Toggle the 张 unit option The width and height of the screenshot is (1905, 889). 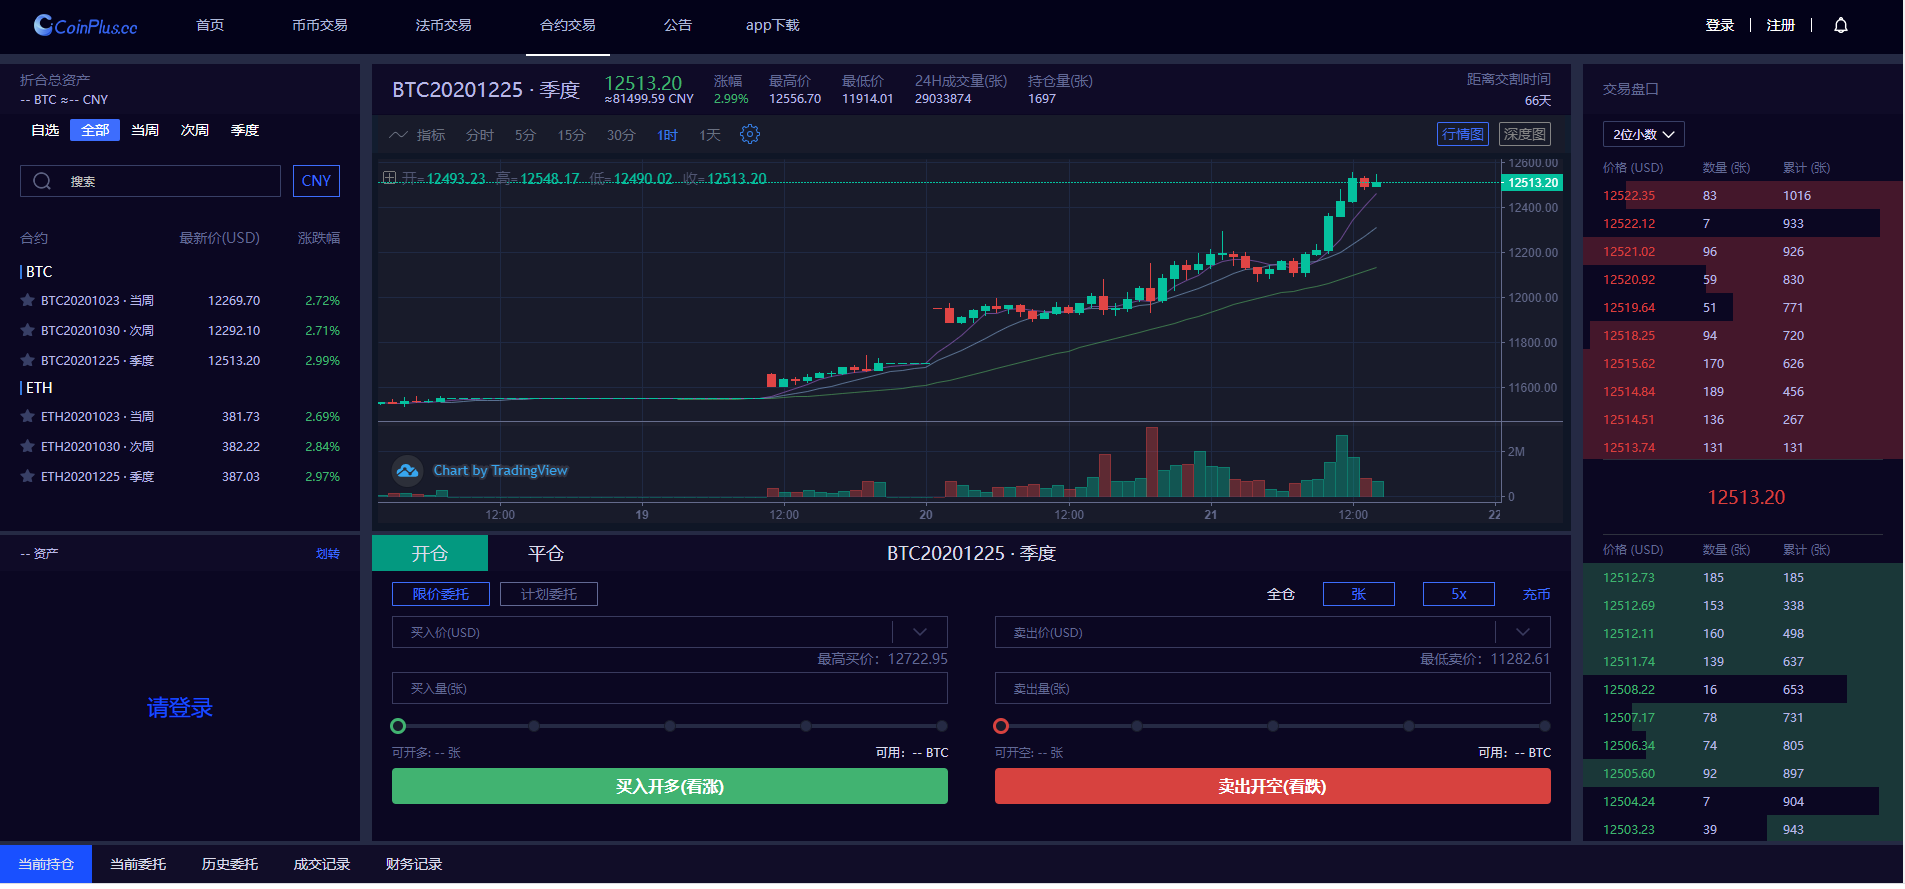click(1359, 594)
